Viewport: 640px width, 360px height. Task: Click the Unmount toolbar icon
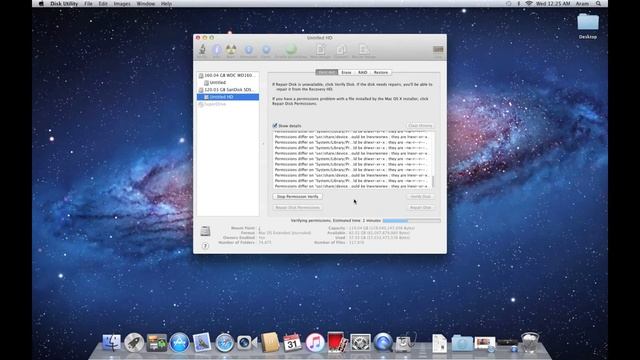(249, 50)
